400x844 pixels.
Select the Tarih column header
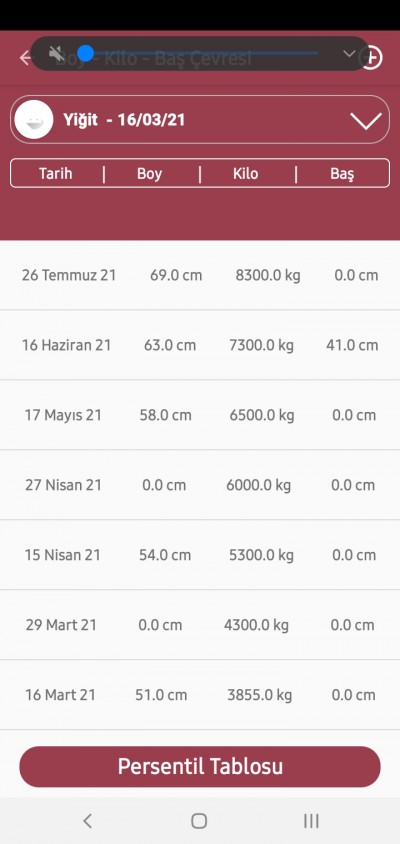point(55,174)
